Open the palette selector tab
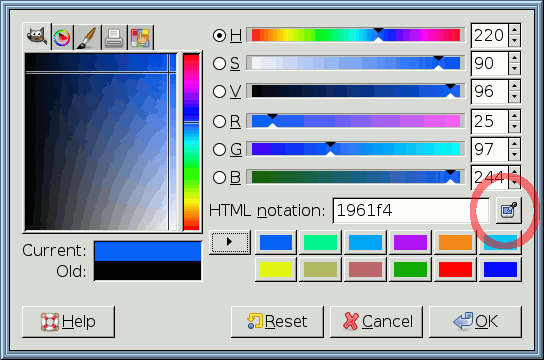 pos(140,37)
